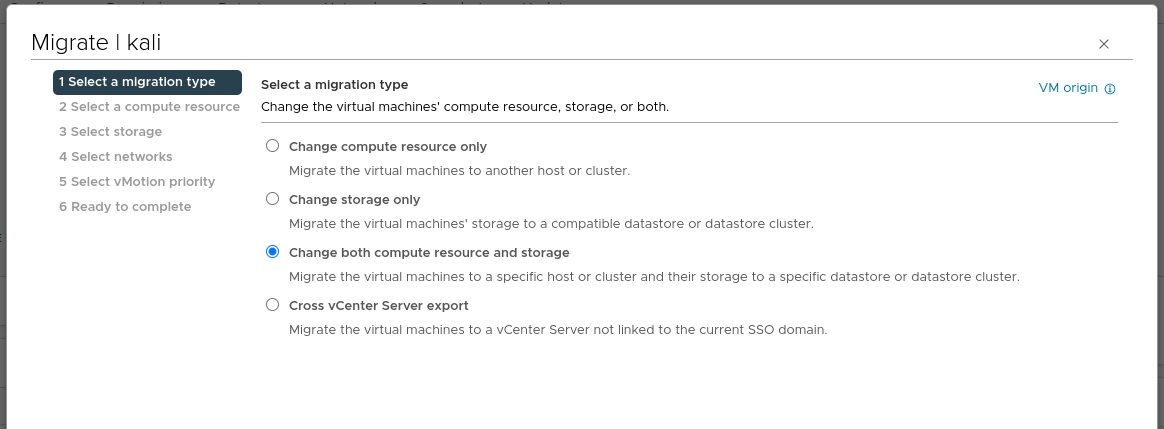Click description about migrating to another host

click(458, 171)
